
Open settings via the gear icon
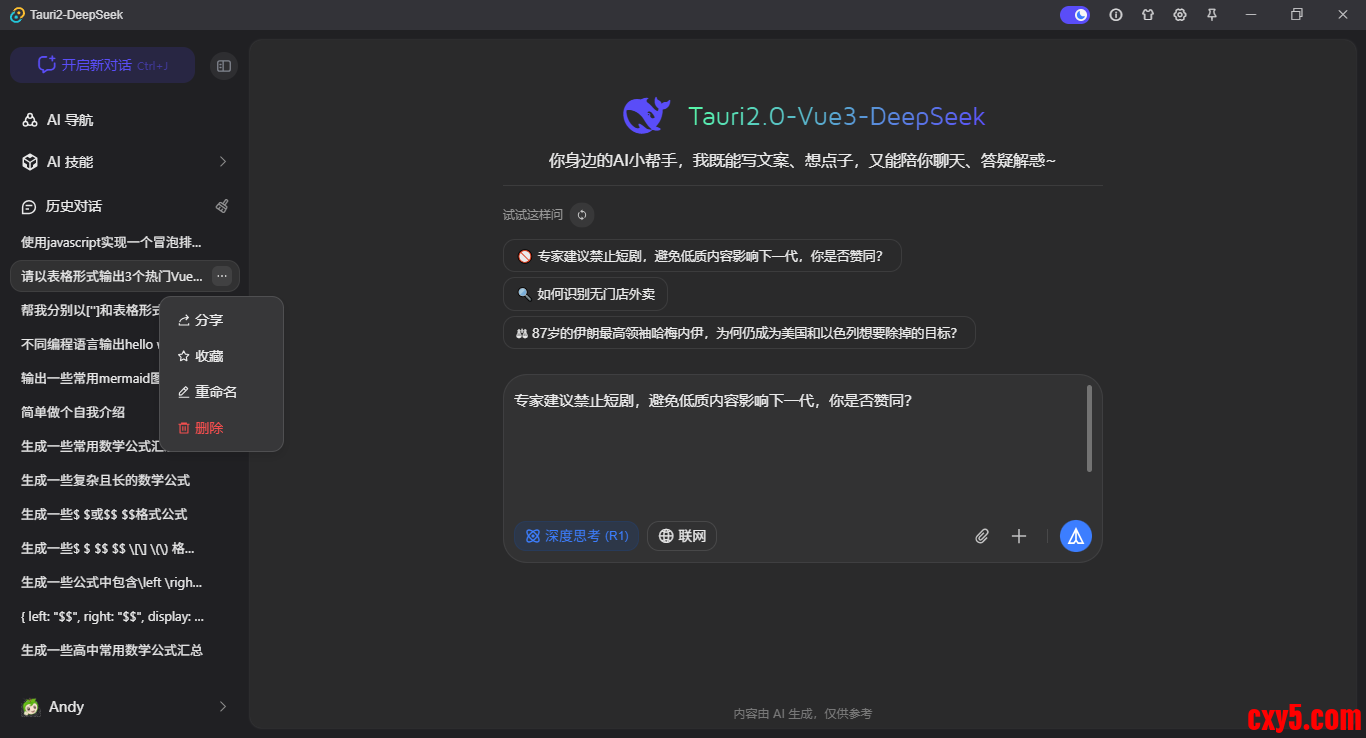[x=1179, y=14]
